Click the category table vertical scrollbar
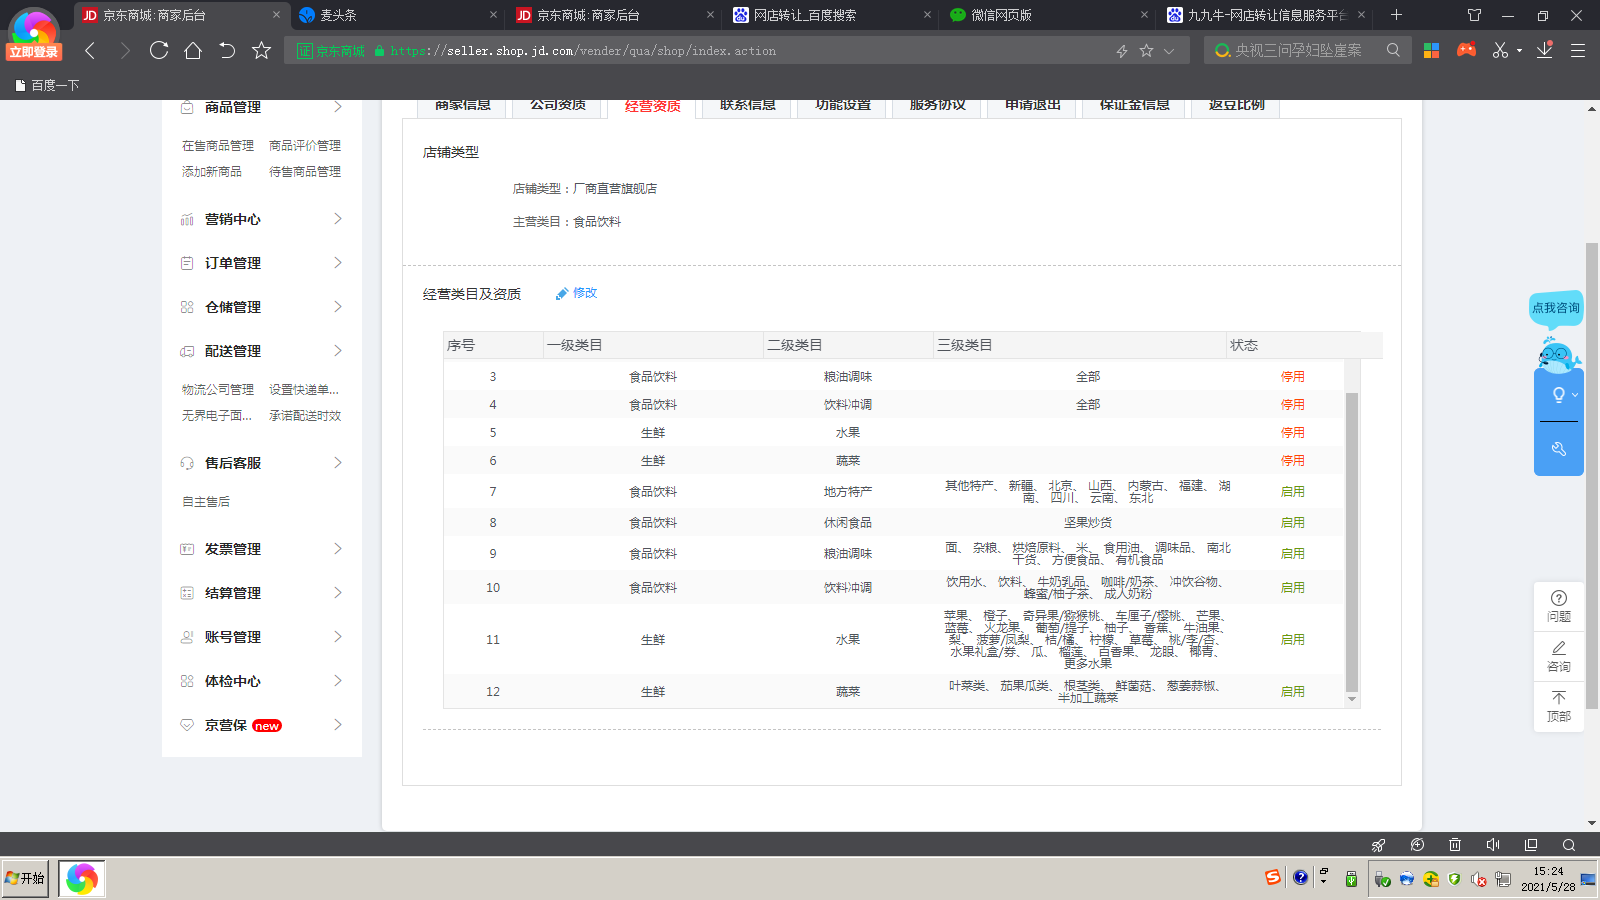This screenshot has width=1600, height=900. [x=1352, y=542]
